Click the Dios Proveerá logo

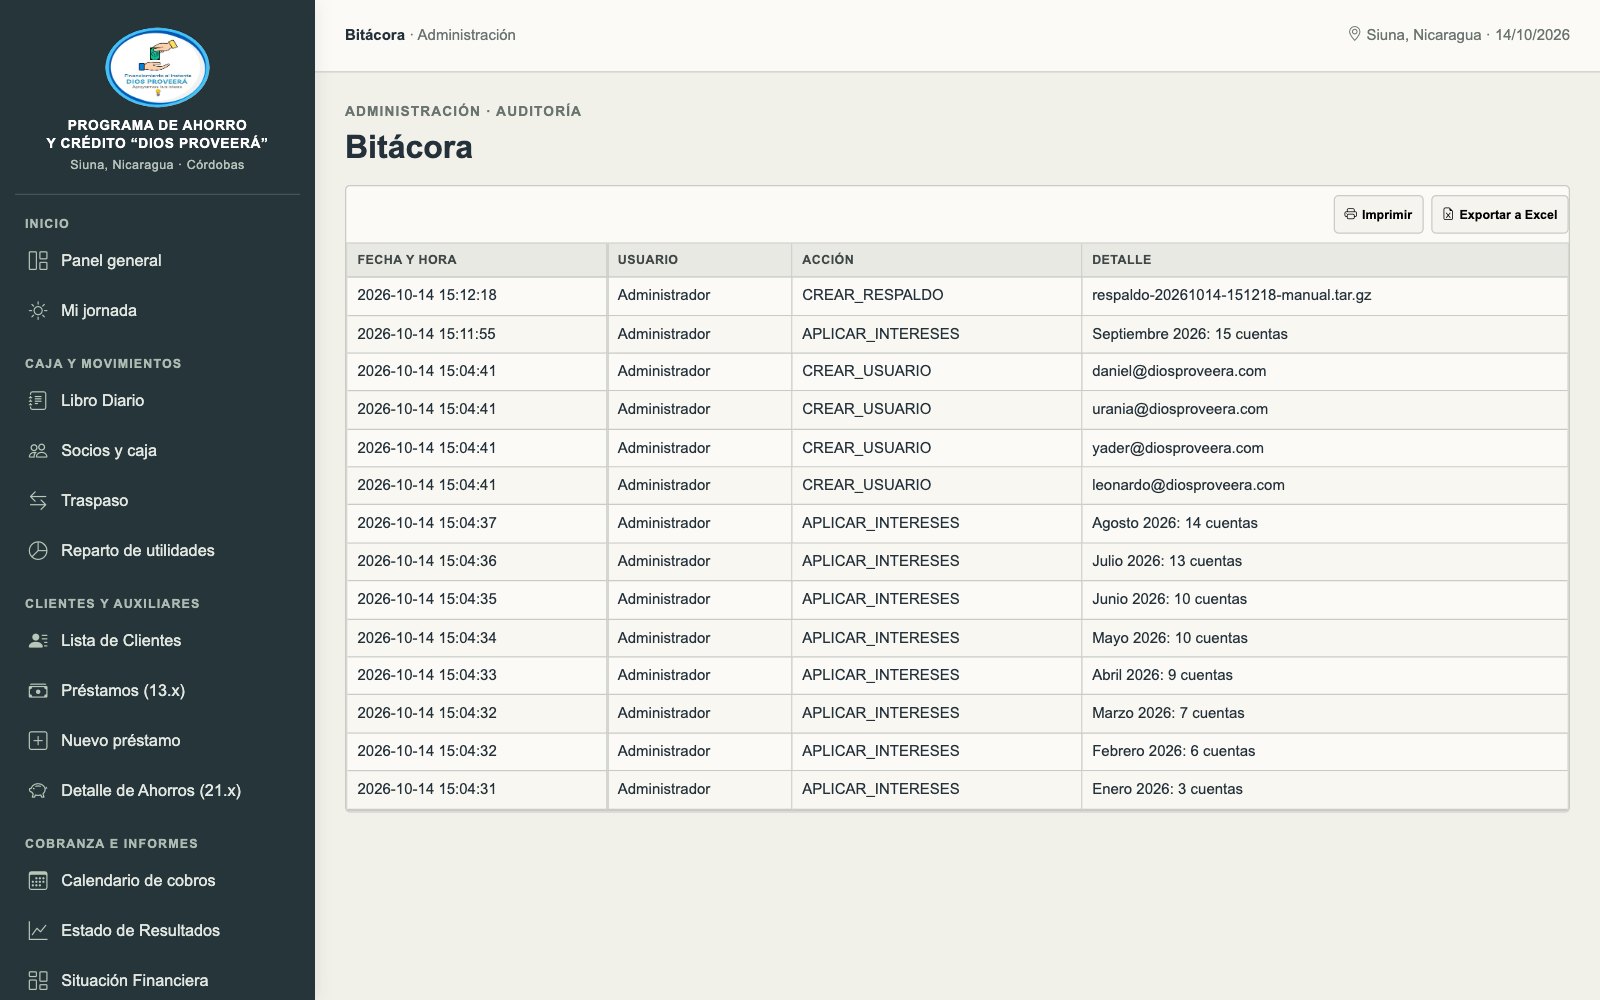coord(157,68)
